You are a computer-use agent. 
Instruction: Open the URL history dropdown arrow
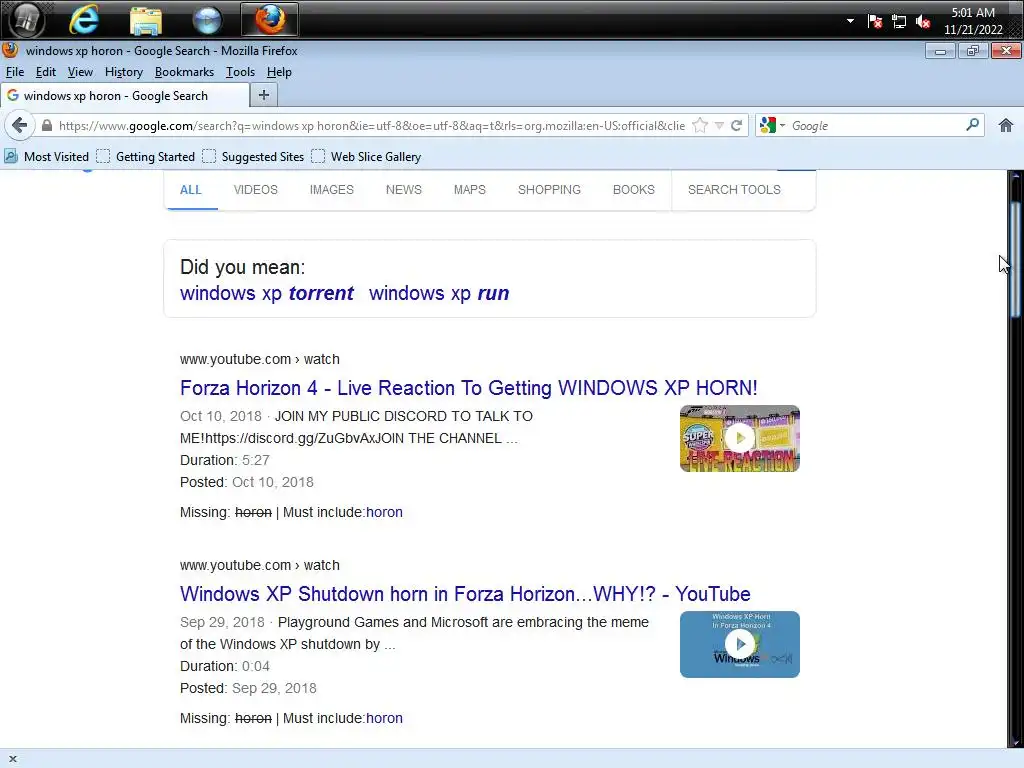click(719, 125)
